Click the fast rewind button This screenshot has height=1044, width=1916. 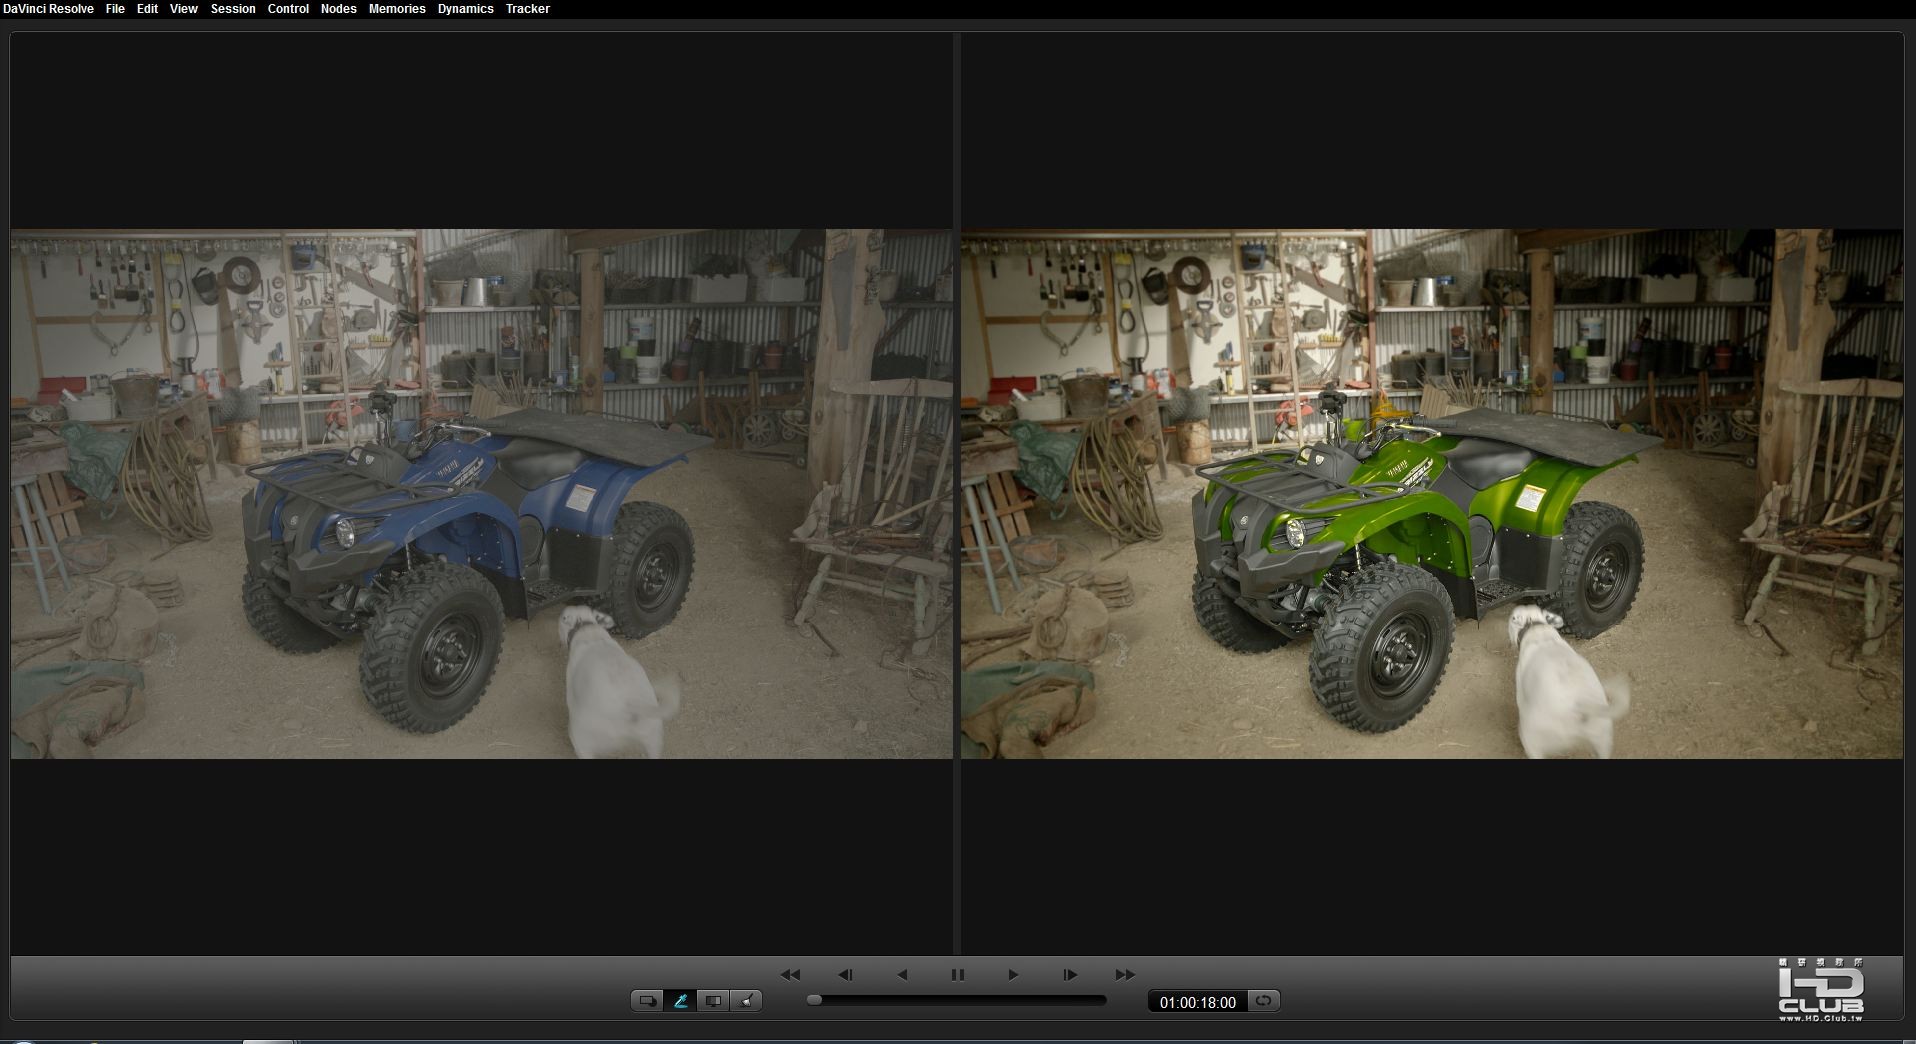[x=790, y=975]
